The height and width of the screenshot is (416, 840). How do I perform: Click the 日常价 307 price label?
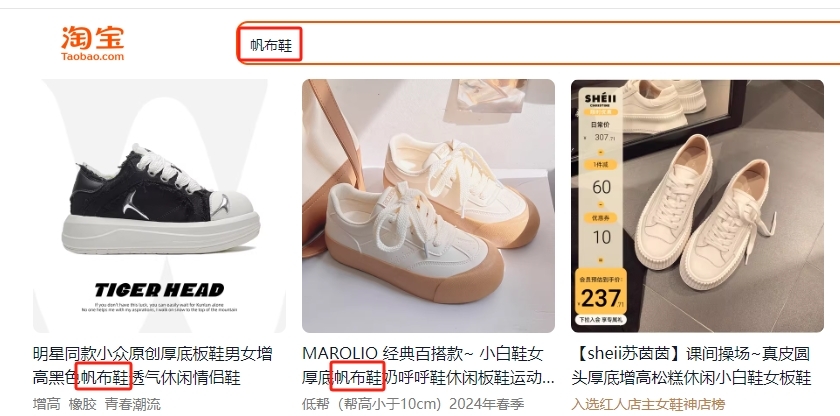601,131
